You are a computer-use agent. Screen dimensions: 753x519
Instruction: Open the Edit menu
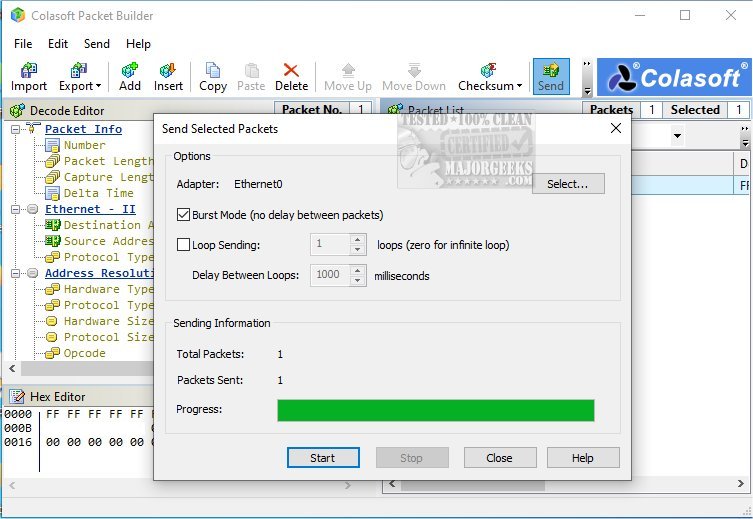[58, 44]
